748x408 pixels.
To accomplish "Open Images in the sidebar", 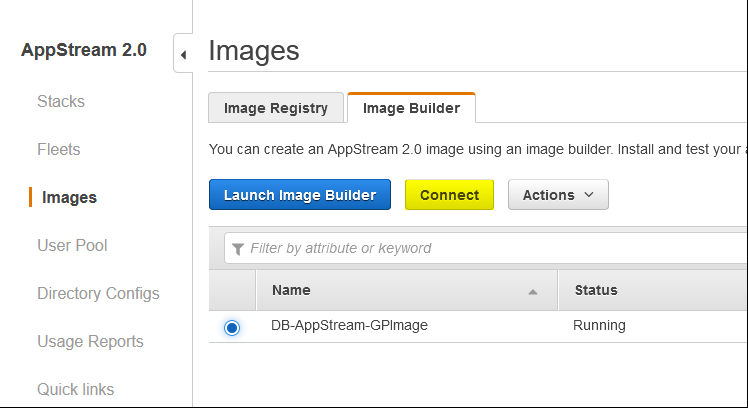I will (x=69, y=197).
